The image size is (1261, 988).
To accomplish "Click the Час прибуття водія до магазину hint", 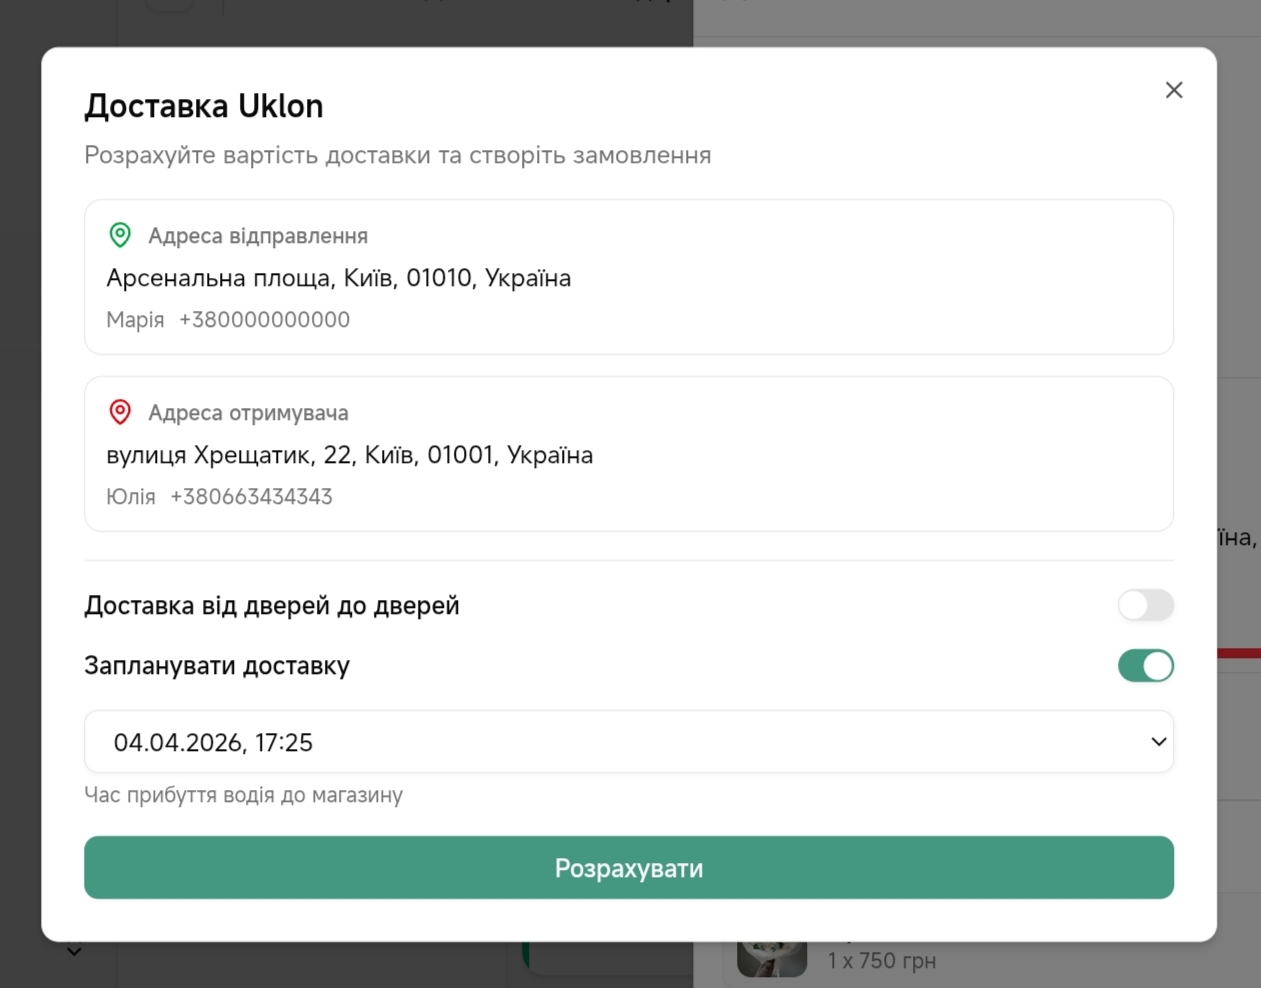I will (x=243, y=795).
